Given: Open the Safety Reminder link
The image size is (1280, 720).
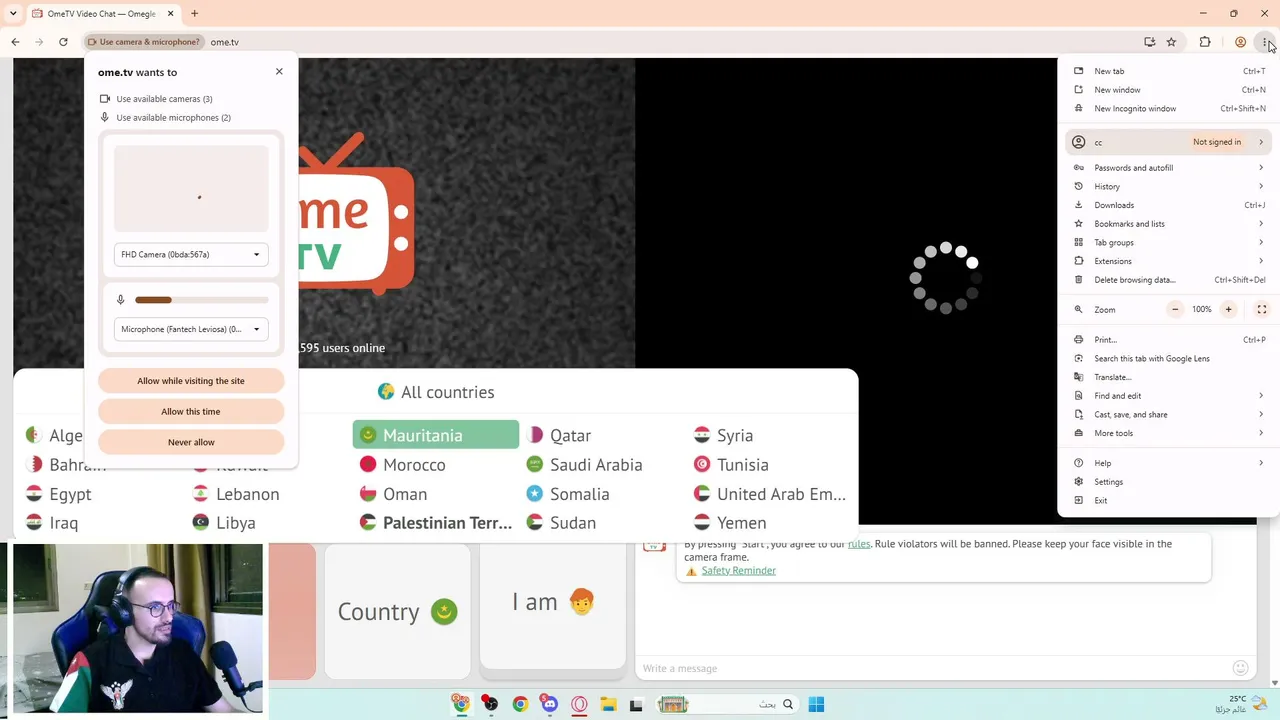Looking at the screenshot, I should pyautogui.click(x=738, y=571).
